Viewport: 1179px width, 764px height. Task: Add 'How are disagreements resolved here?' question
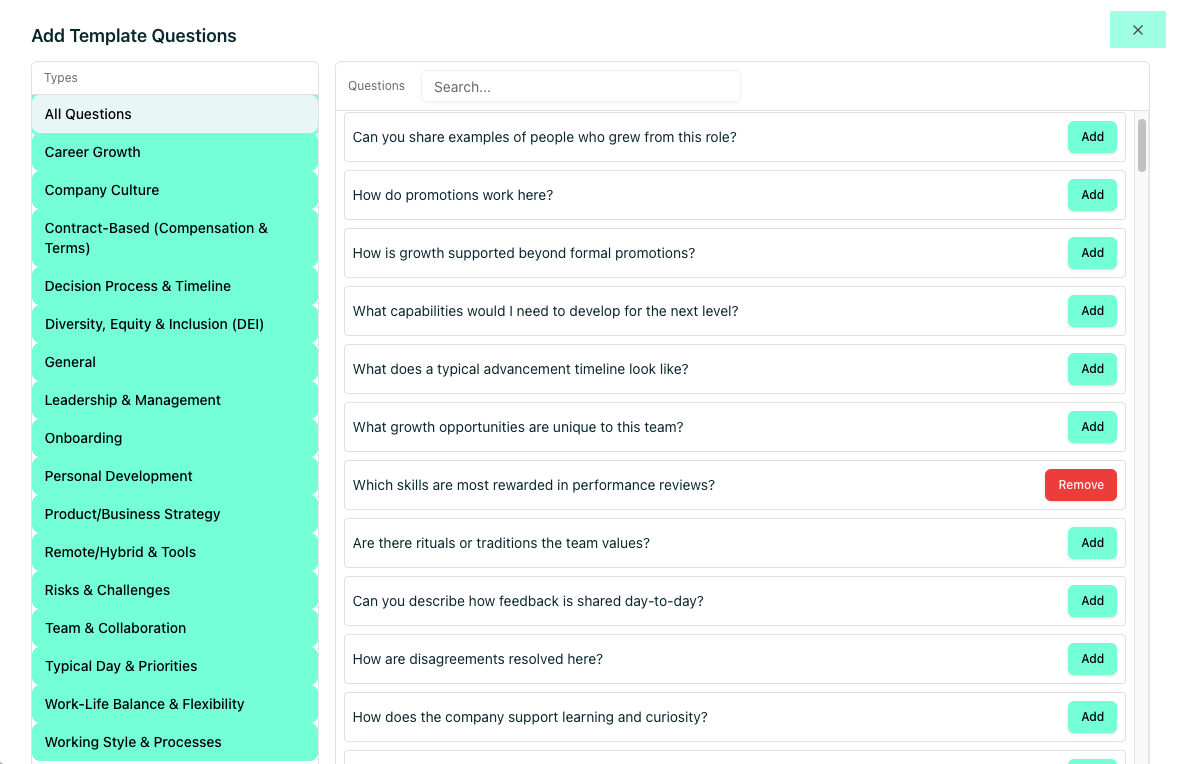[1092, 659]
